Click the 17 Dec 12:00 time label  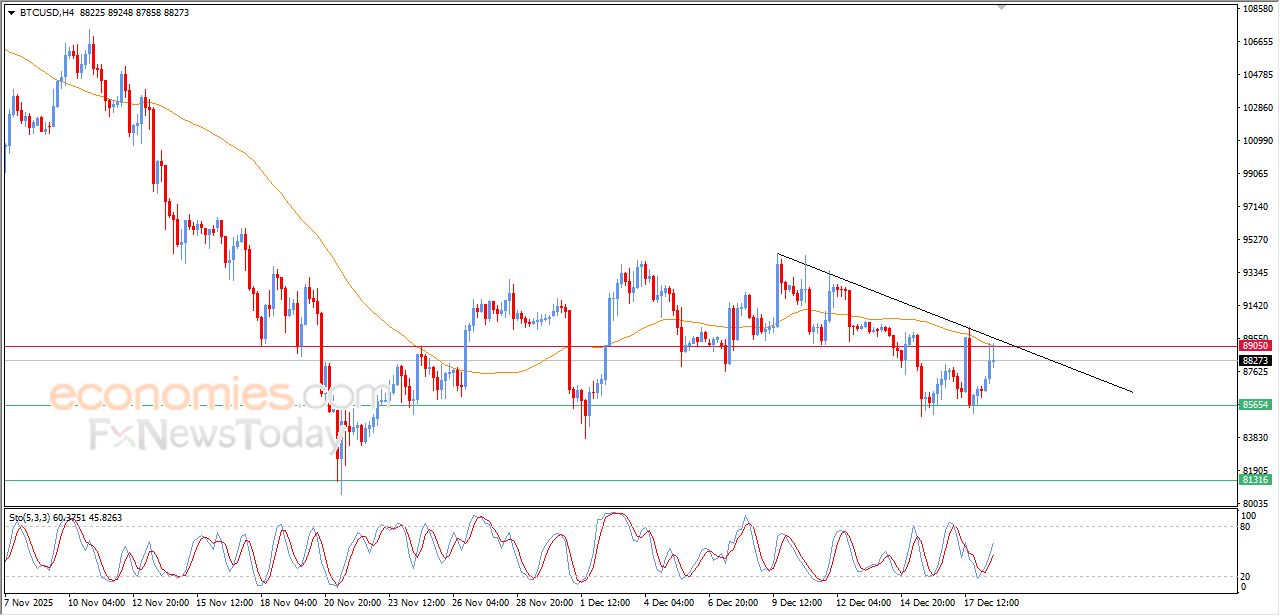tap(992, 603)
